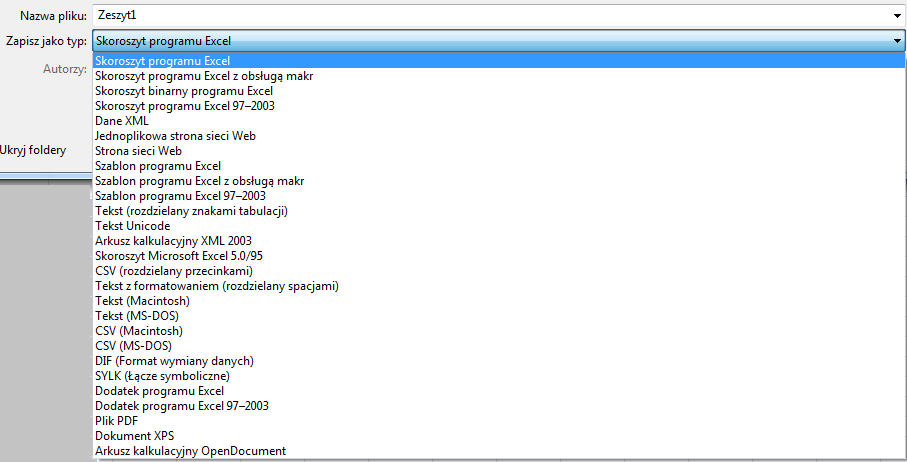Select CSV (rozdzielany przecinkami)
The width and height of the screenshot is (907, 462).
click(x=499, y=271)
